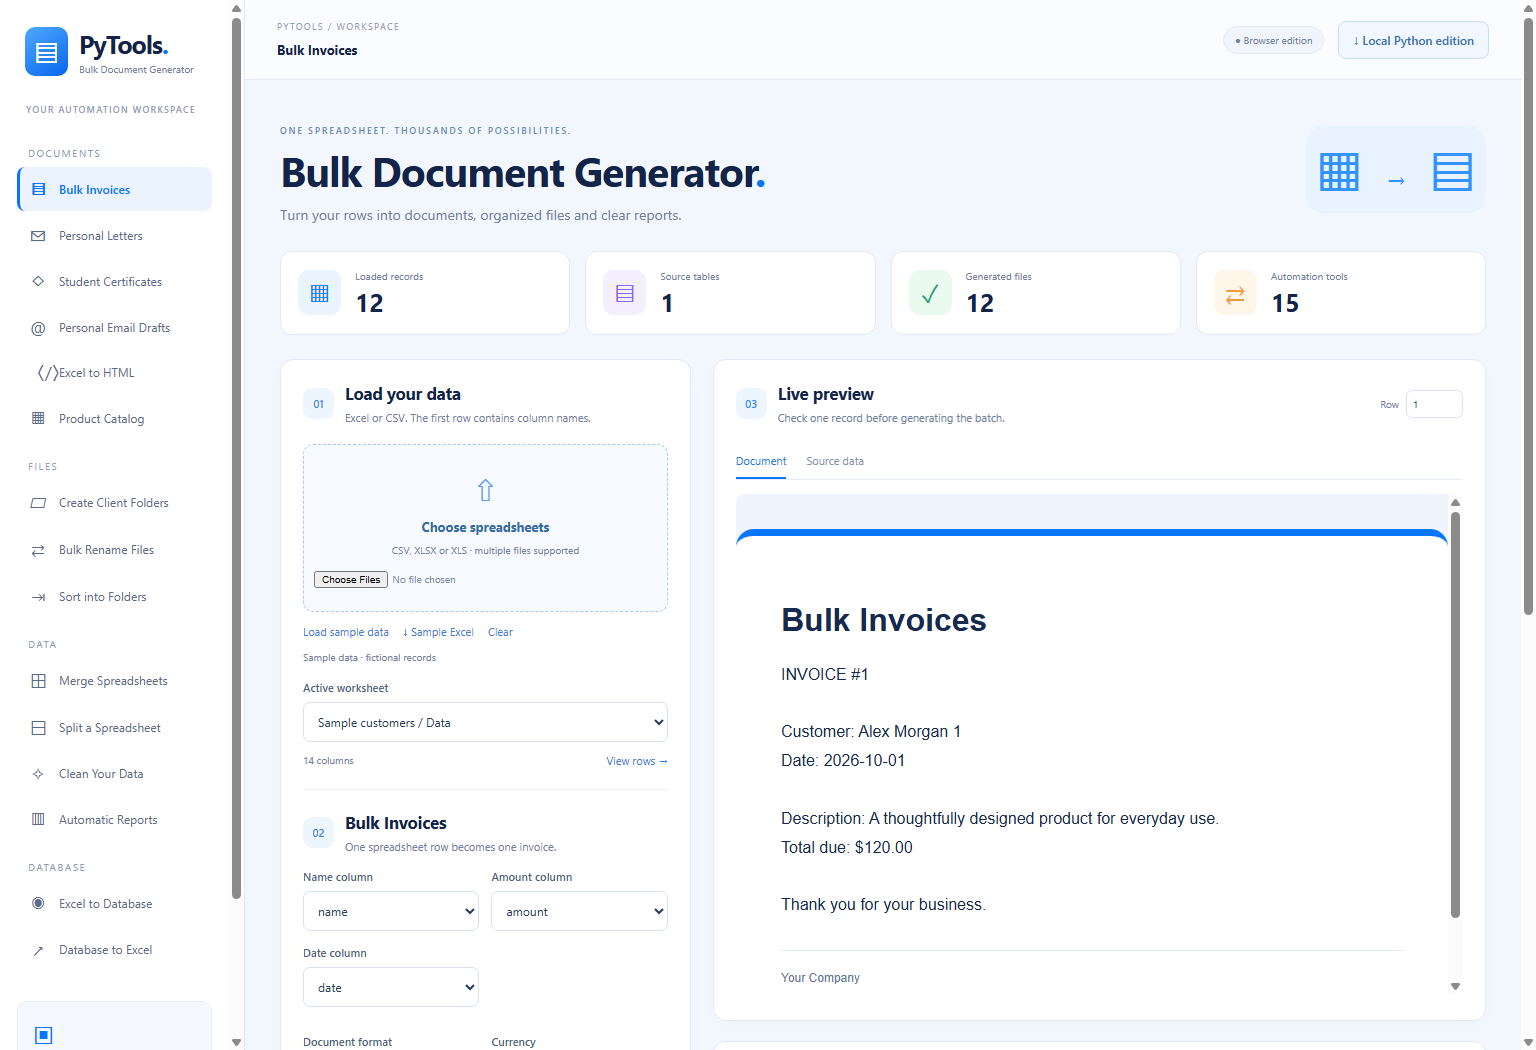Click the preview scrollbar down arrow
This screenshot has height=1050, width=1536.
coord(1455,986)
